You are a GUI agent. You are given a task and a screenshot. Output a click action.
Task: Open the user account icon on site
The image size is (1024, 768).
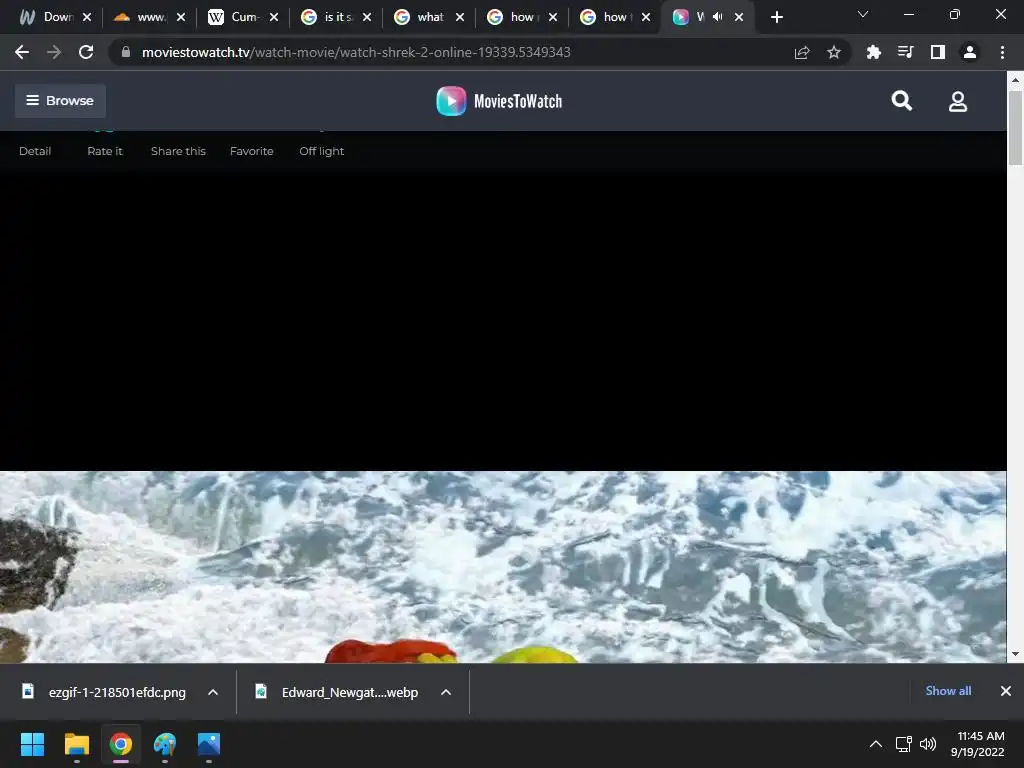[x=957, y=101]
